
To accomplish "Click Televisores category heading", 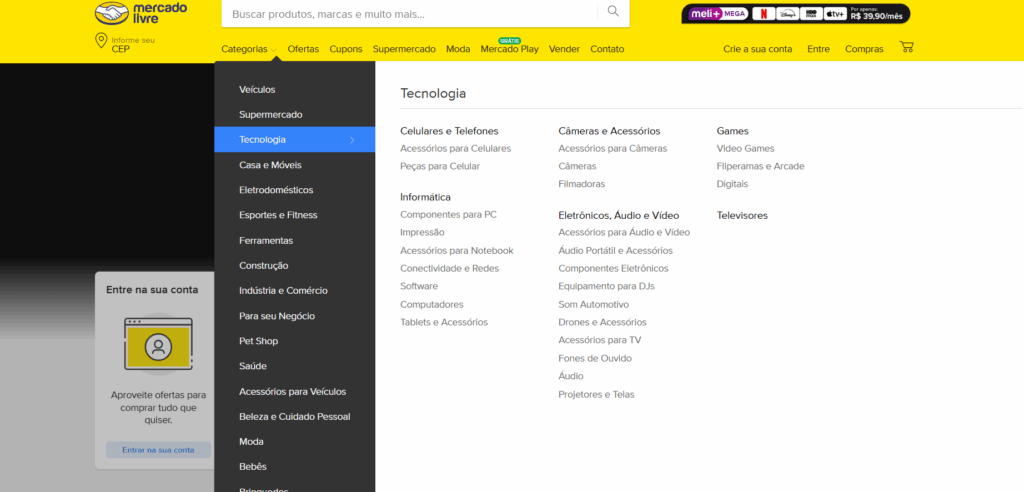I will click(742, 215).
